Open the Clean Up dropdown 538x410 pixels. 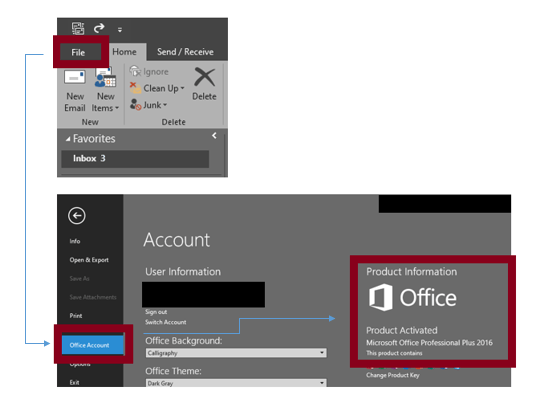coord(157,88)
